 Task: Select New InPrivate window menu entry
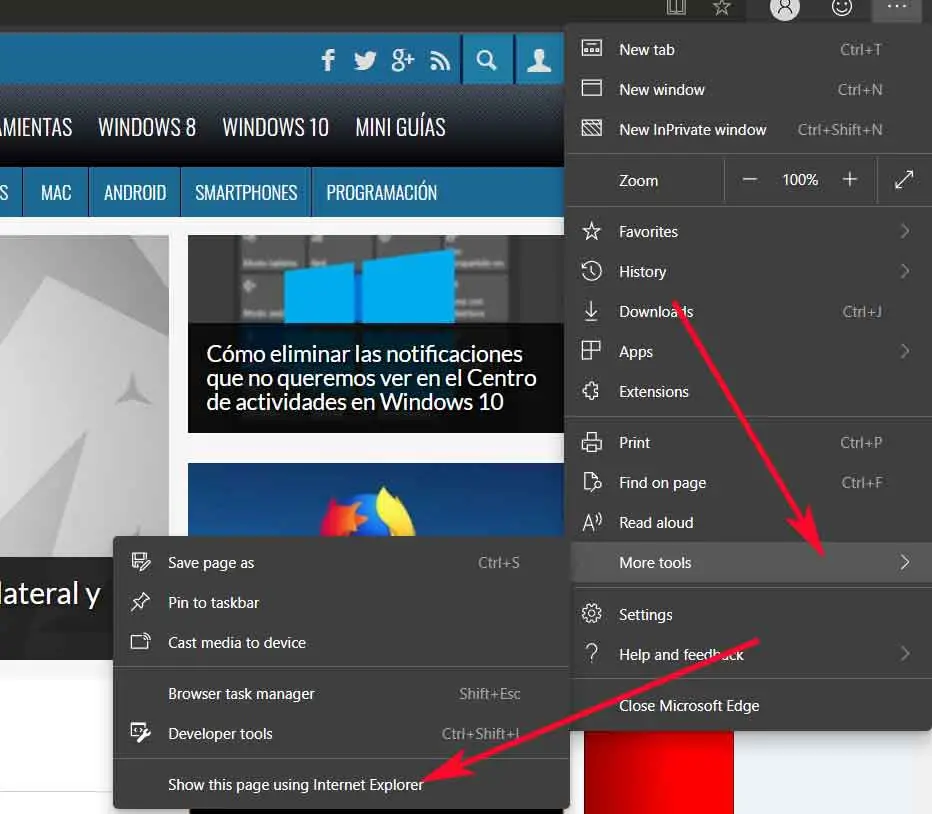749,129
